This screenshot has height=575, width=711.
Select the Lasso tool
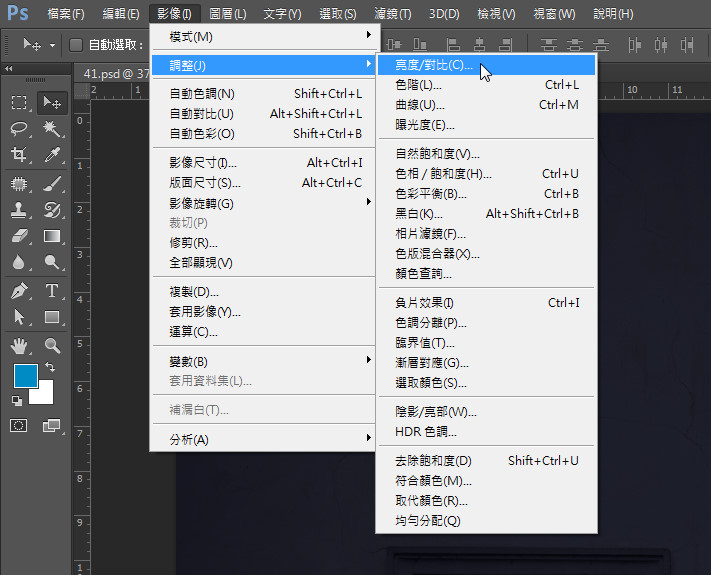tap(19, 128)
